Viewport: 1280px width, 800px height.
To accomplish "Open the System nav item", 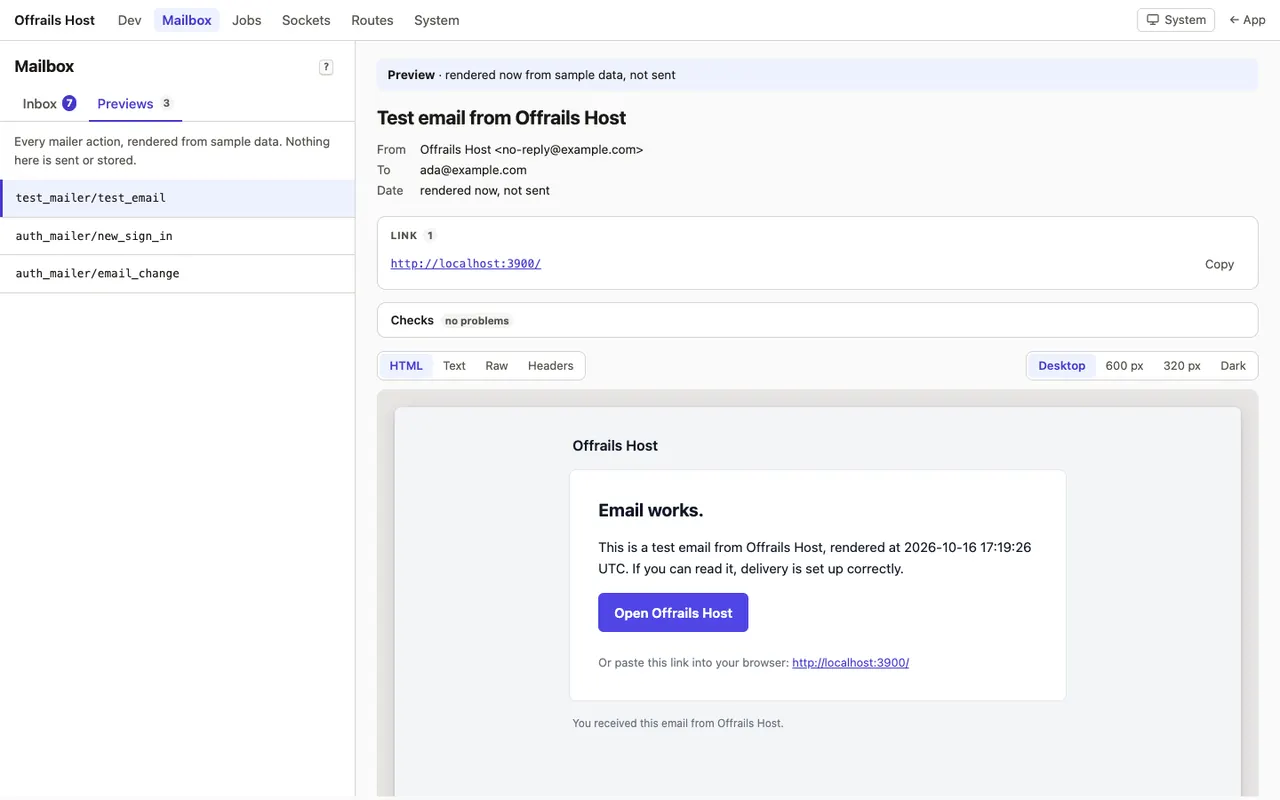I will tap(437, 20).
